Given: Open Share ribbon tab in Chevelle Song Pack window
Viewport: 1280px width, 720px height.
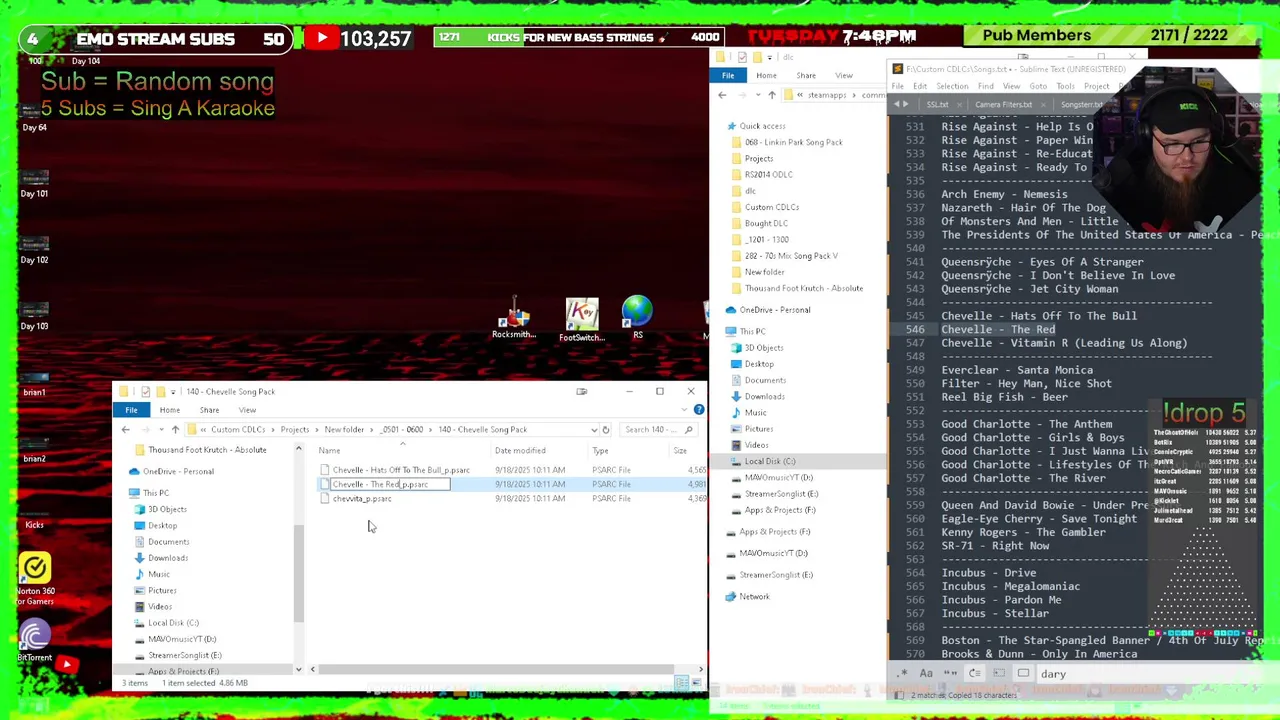Looking at the screenshot, I should (209, 410).
